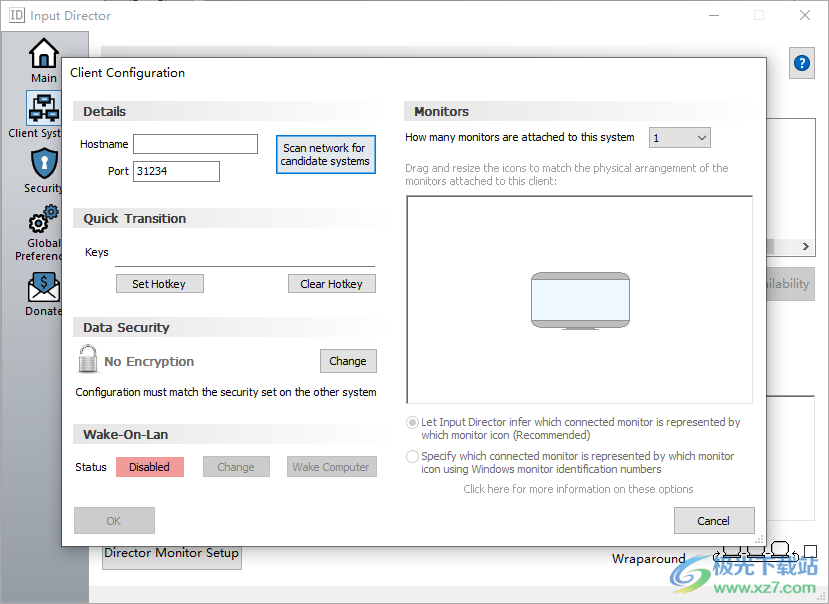Image resolution: width=829 pixels, height=604 pixels.
Task: Click inside the Hostname input field
Action: [x=195, y=143]
